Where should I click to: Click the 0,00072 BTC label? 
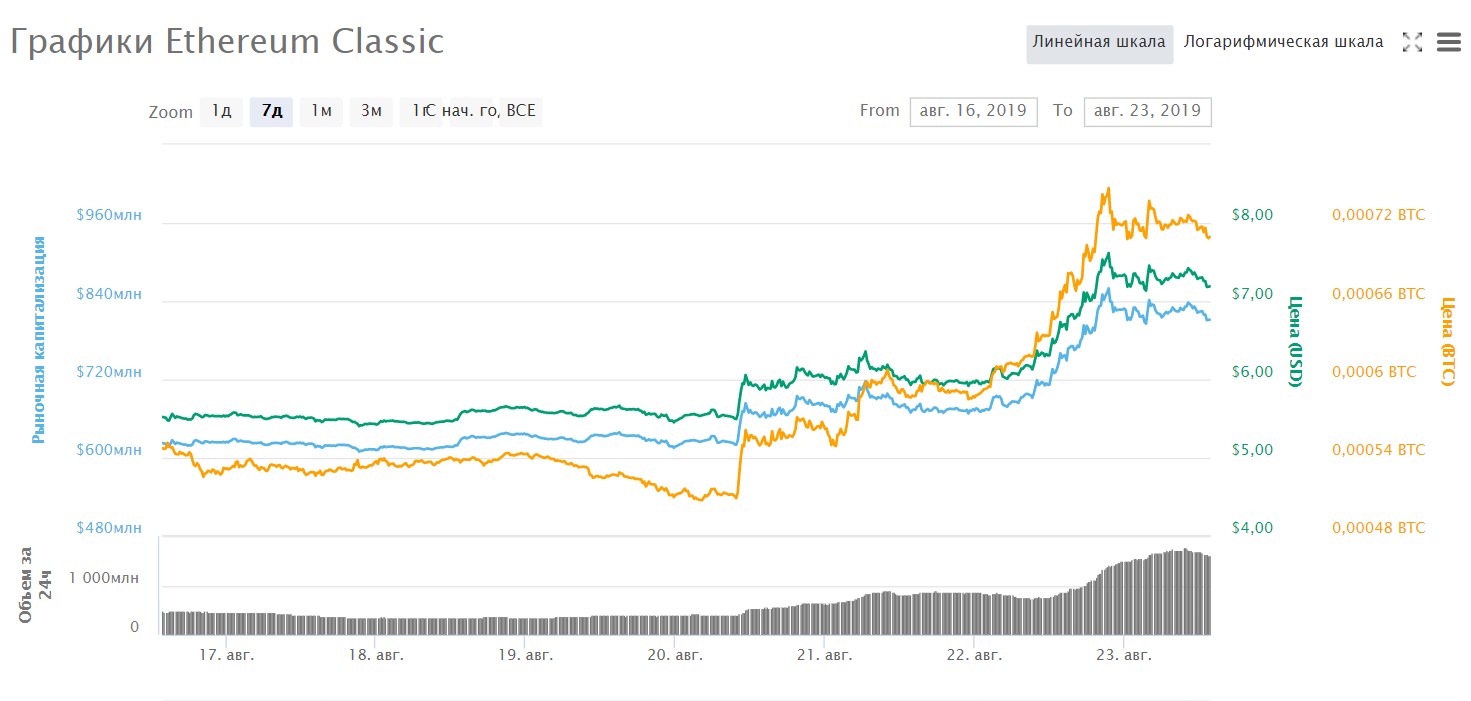click(x=1378, y=215)
